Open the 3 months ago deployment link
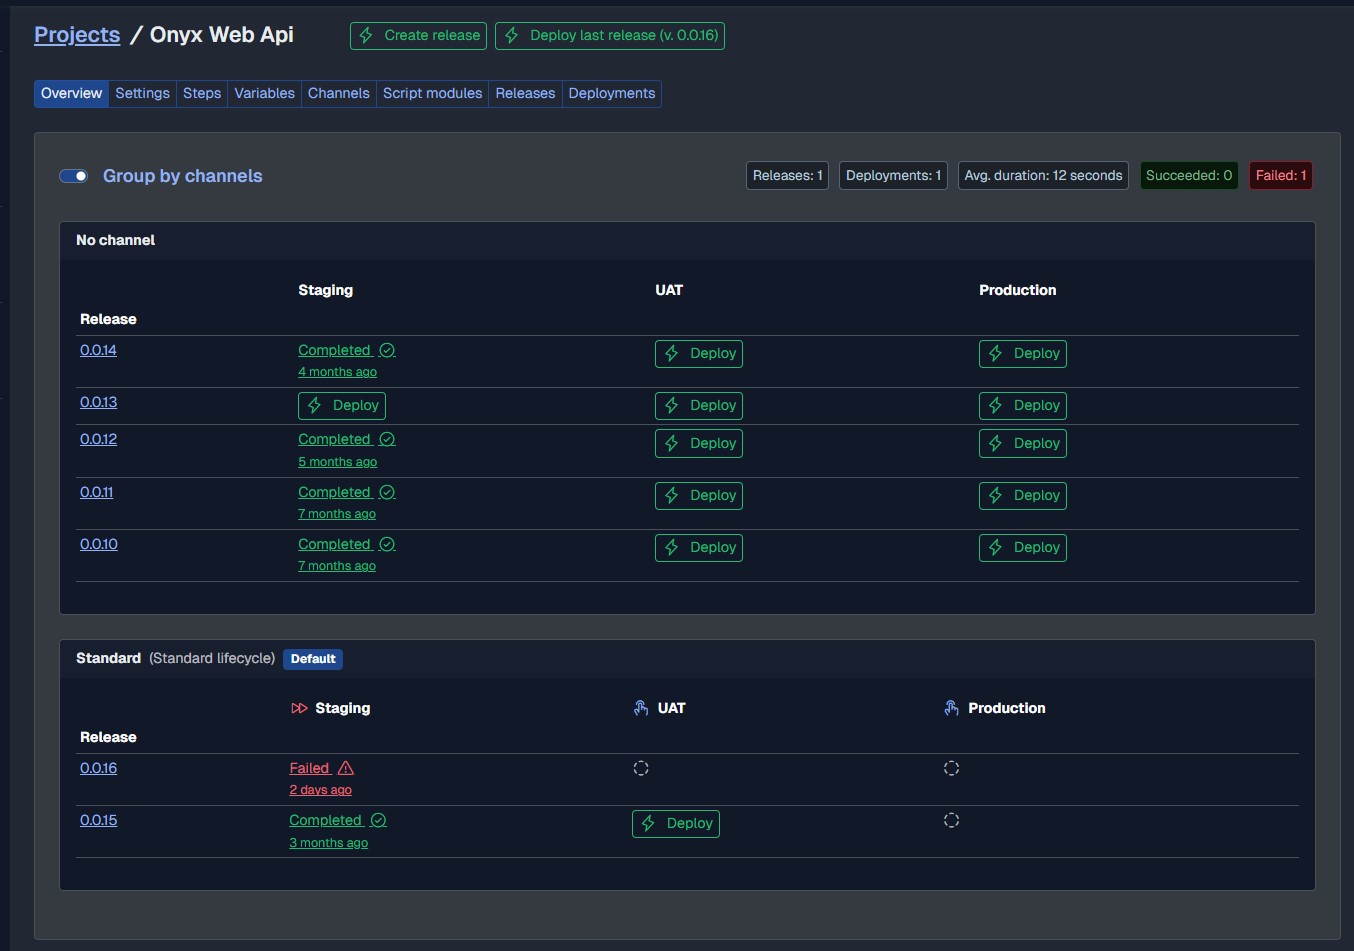1354x951 pixels. point(328,843)
